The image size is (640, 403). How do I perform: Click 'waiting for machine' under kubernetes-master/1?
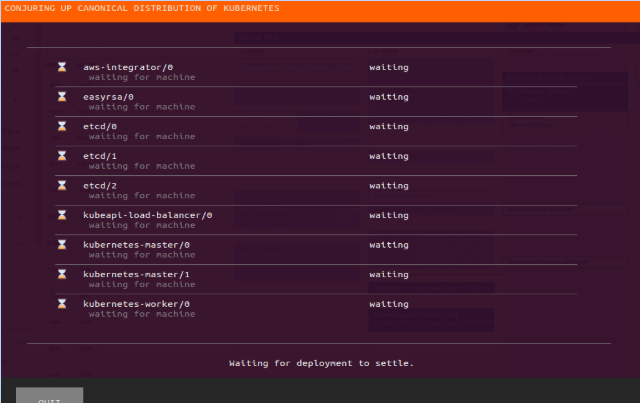[x=142, y=285]
